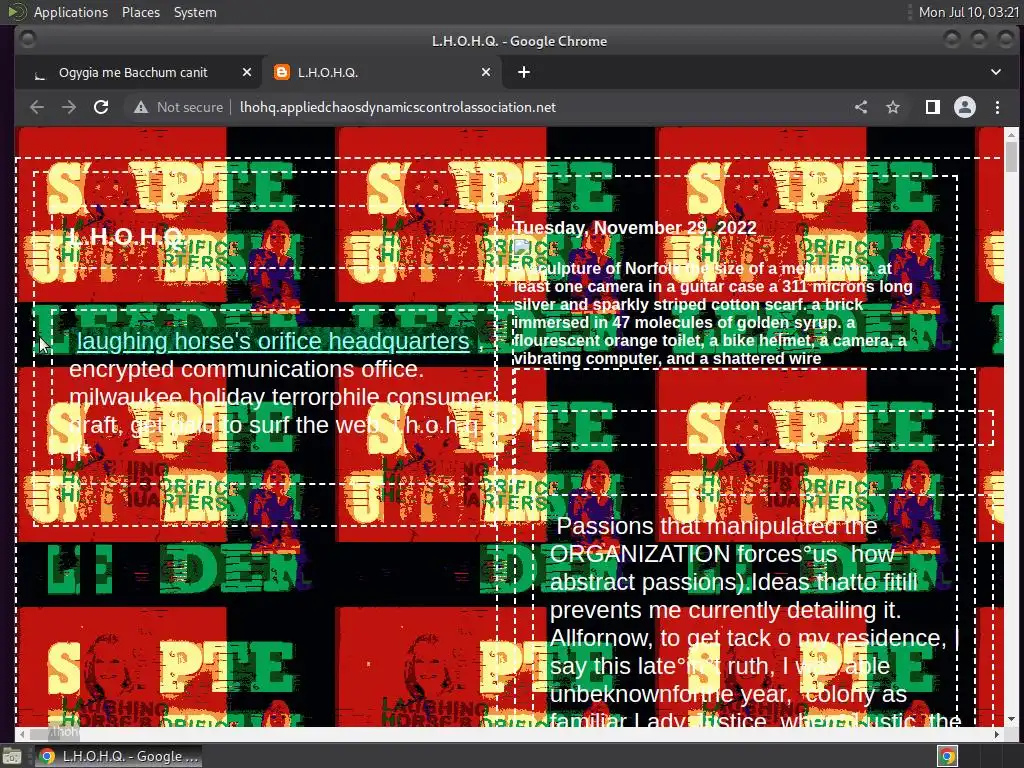Reload the current page
This screenshot has width=1024, height=768.
coord(101,107)
